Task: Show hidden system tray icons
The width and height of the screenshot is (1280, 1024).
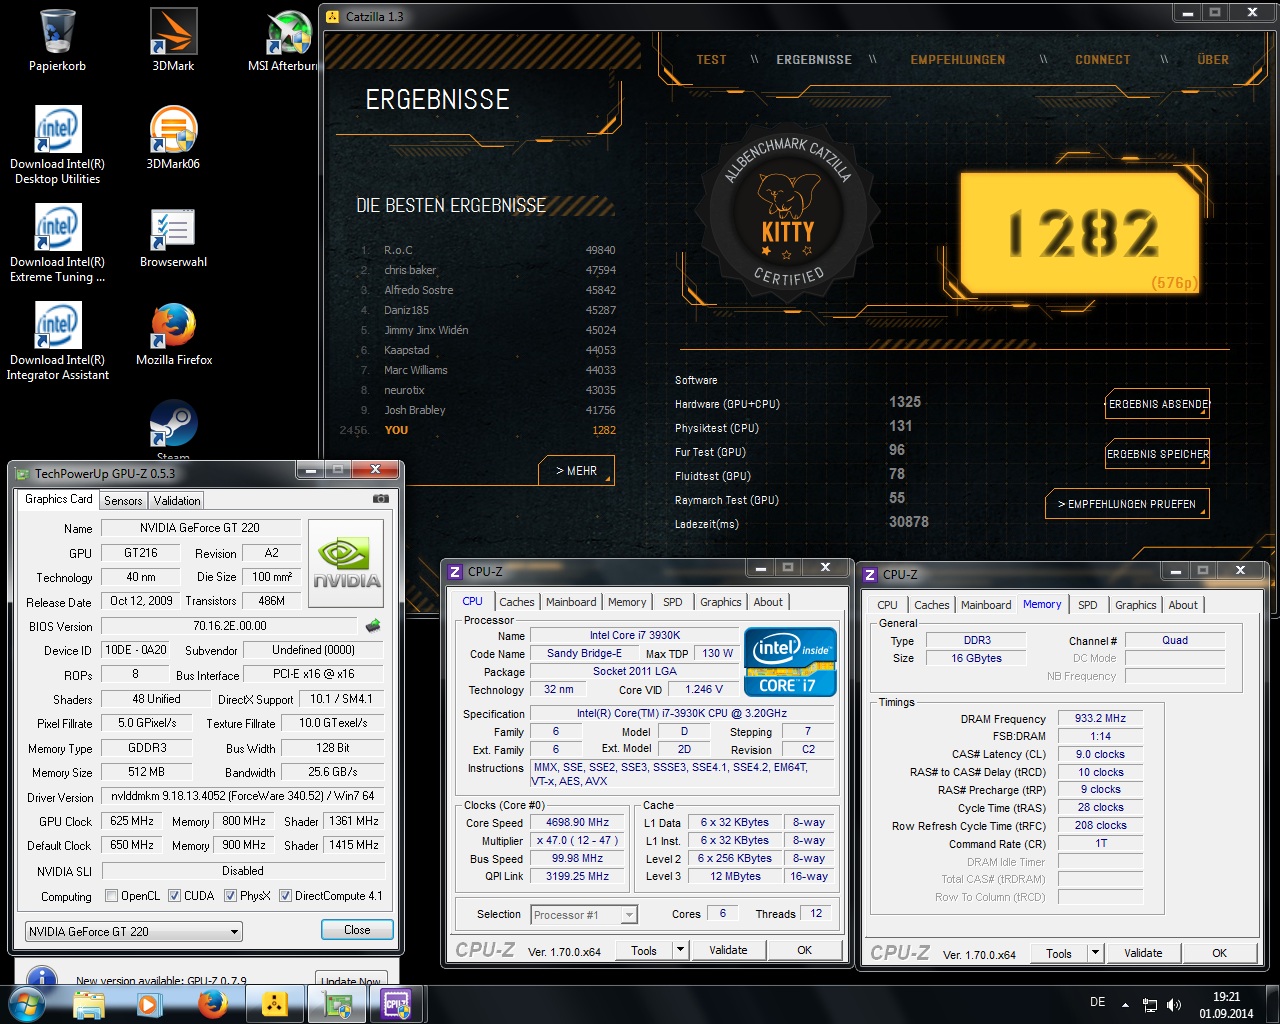Action: point(1125,1005)
